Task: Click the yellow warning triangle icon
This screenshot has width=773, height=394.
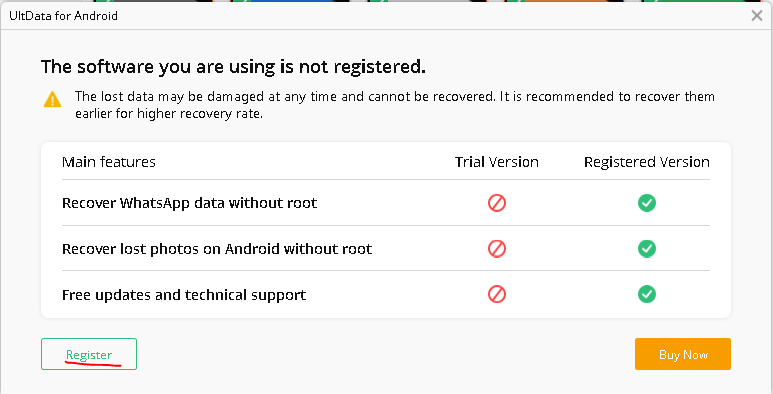Action: pos(52,99)
